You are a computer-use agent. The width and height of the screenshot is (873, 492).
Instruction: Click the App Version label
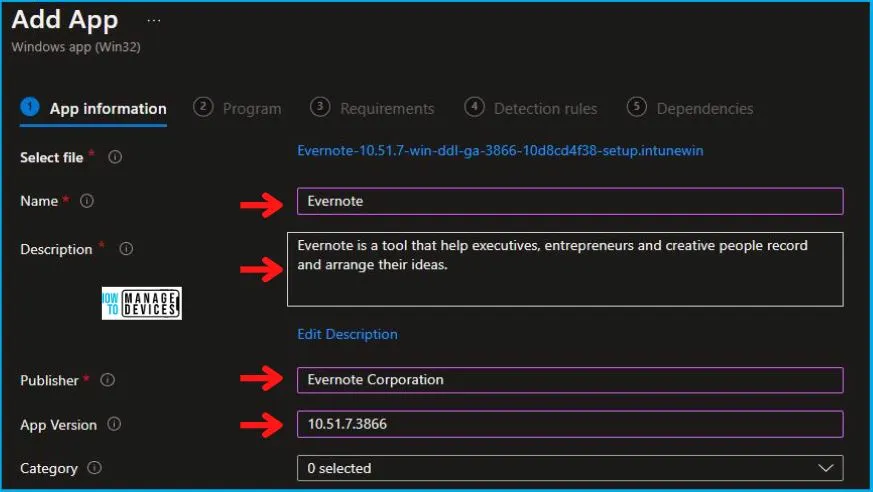tap(58, 425)
